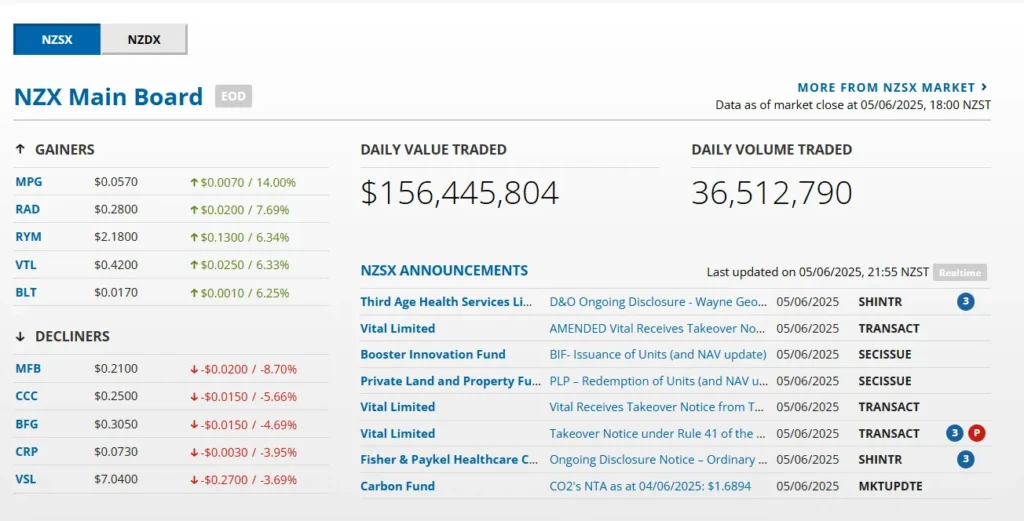Click the down arrow next to Decliners
This screenshot has width=1024, height=521.
coord(20,336)
